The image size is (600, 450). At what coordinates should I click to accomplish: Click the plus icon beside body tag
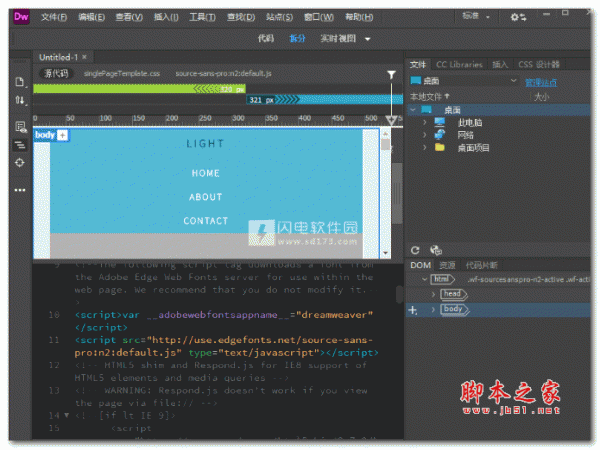[63, 135]
